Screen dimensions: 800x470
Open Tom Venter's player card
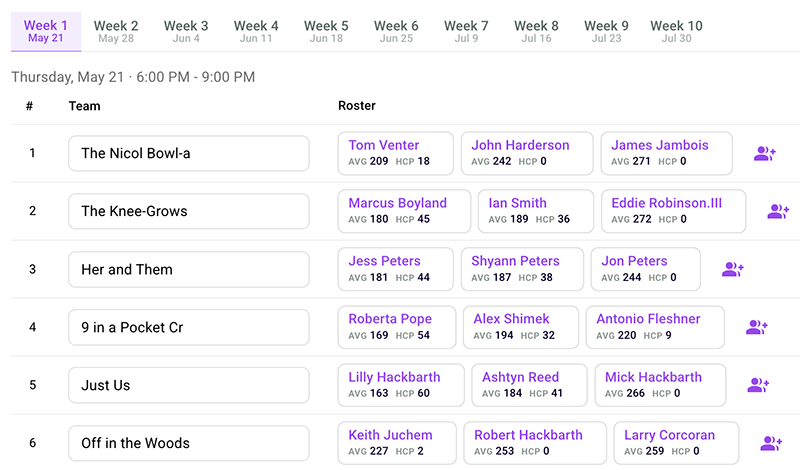395,153
